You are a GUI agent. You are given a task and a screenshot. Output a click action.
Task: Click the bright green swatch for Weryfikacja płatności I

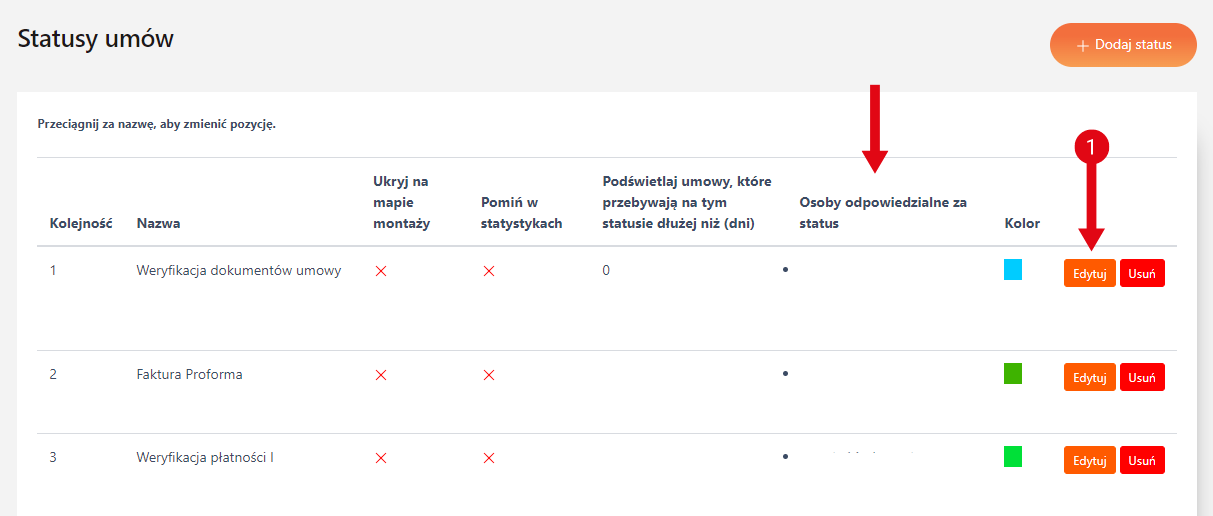[x=1013, y=457]
